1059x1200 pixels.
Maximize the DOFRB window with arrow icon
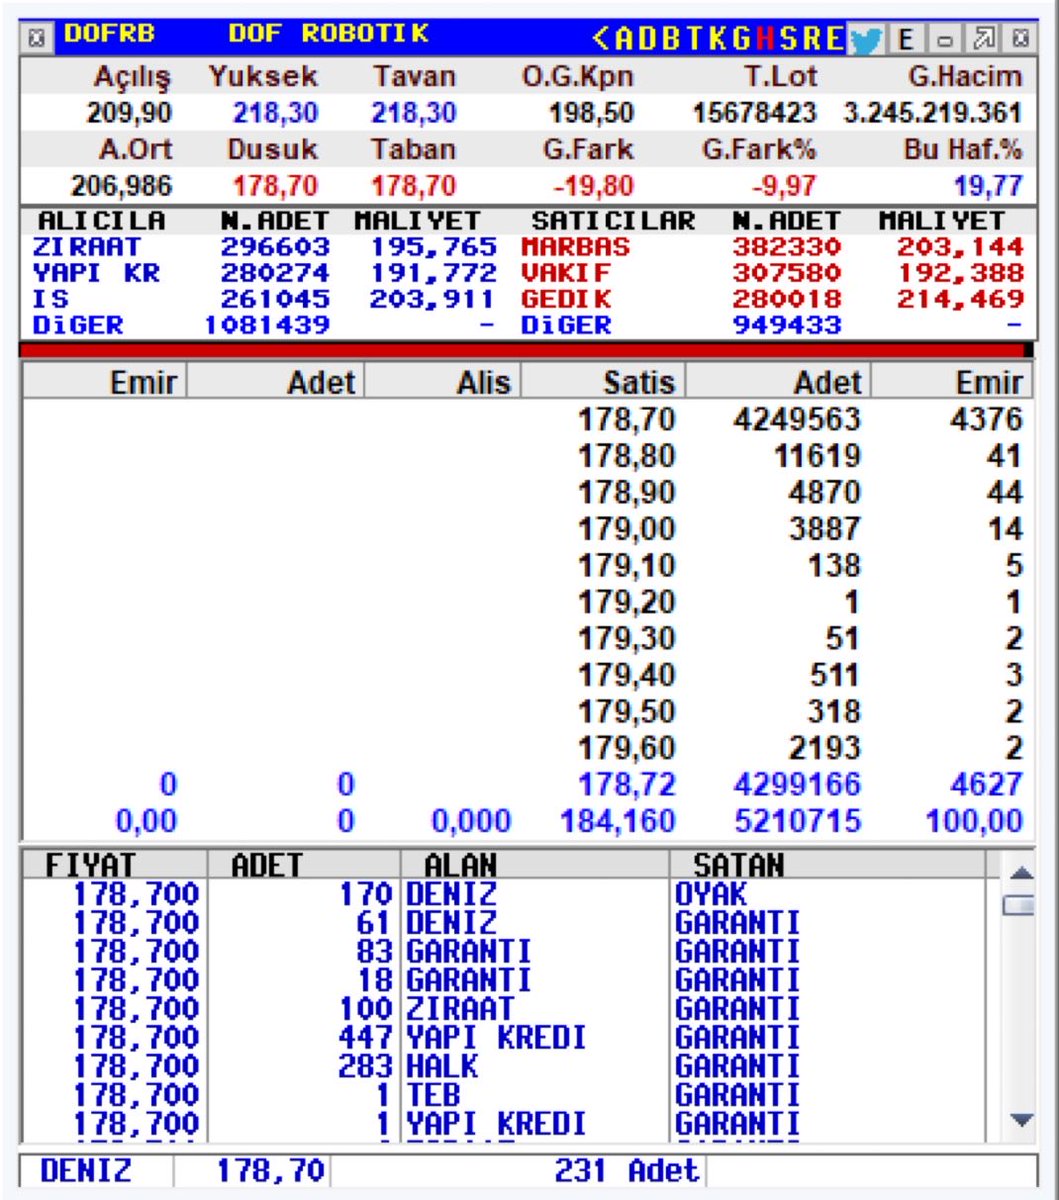[x=983, y=39]
